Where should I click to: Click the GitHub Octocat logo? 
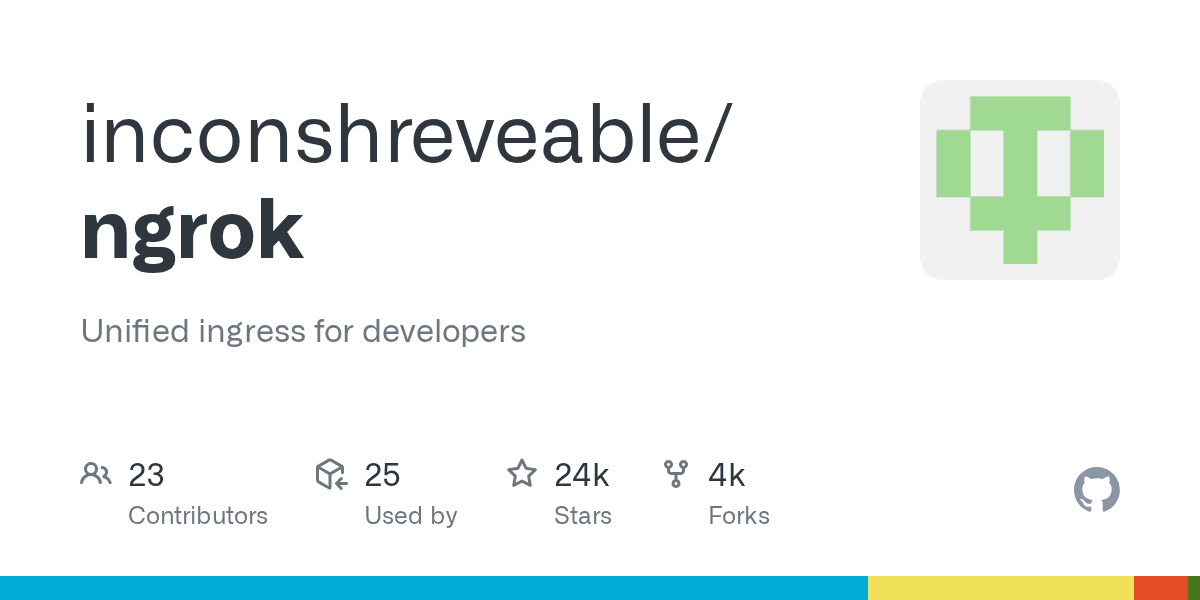[1096, 491]
